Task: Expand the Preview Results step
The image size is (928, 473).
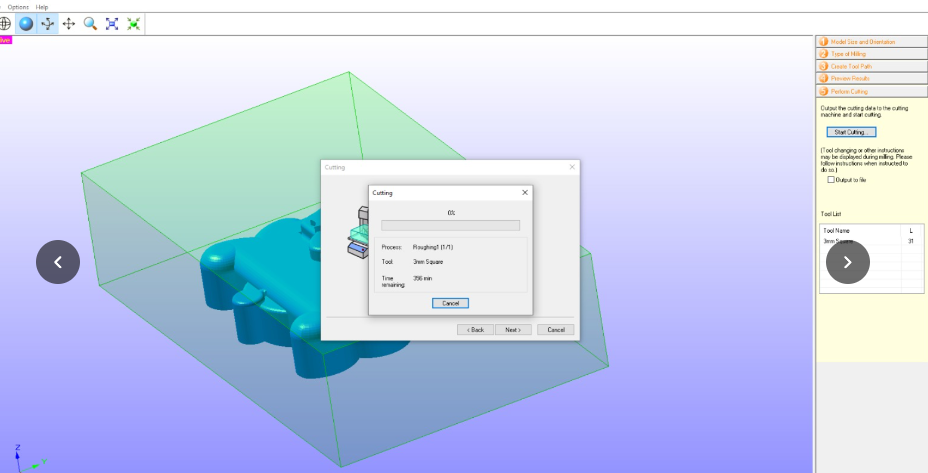Action: (872, 78)
